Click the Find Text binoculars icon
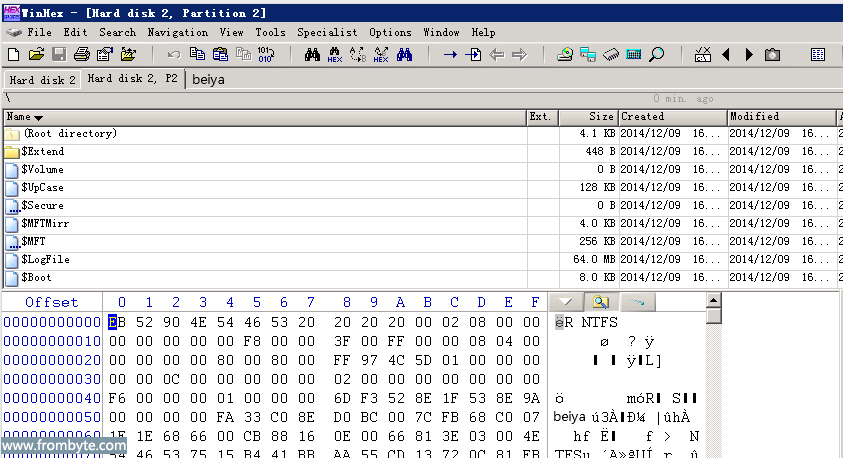 tap(312, 54)
